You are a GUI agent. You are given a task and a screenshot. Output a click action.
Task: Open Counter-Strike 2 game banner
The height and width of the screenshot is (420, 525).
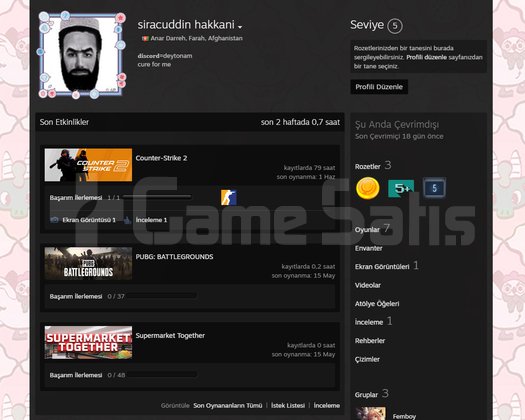click(88, 165)
